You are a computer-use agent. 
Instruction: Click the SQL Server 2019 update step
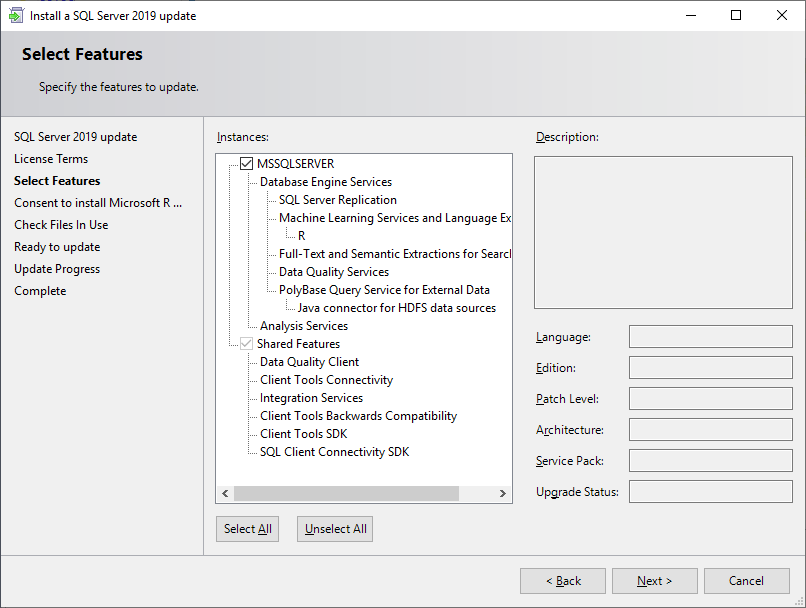coord(76,137)
